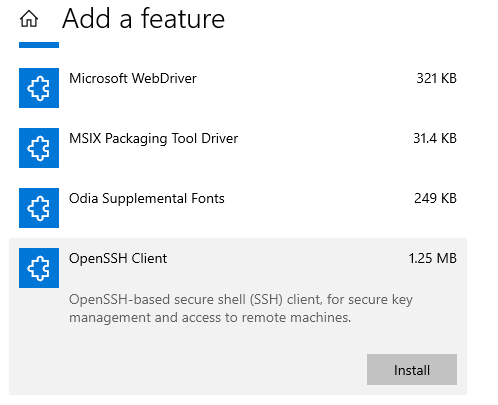Viewport: 498px width, 405px height.
Task: Collapse the OpenSSH Client entry by its name
Action: (x=118, y=259)
